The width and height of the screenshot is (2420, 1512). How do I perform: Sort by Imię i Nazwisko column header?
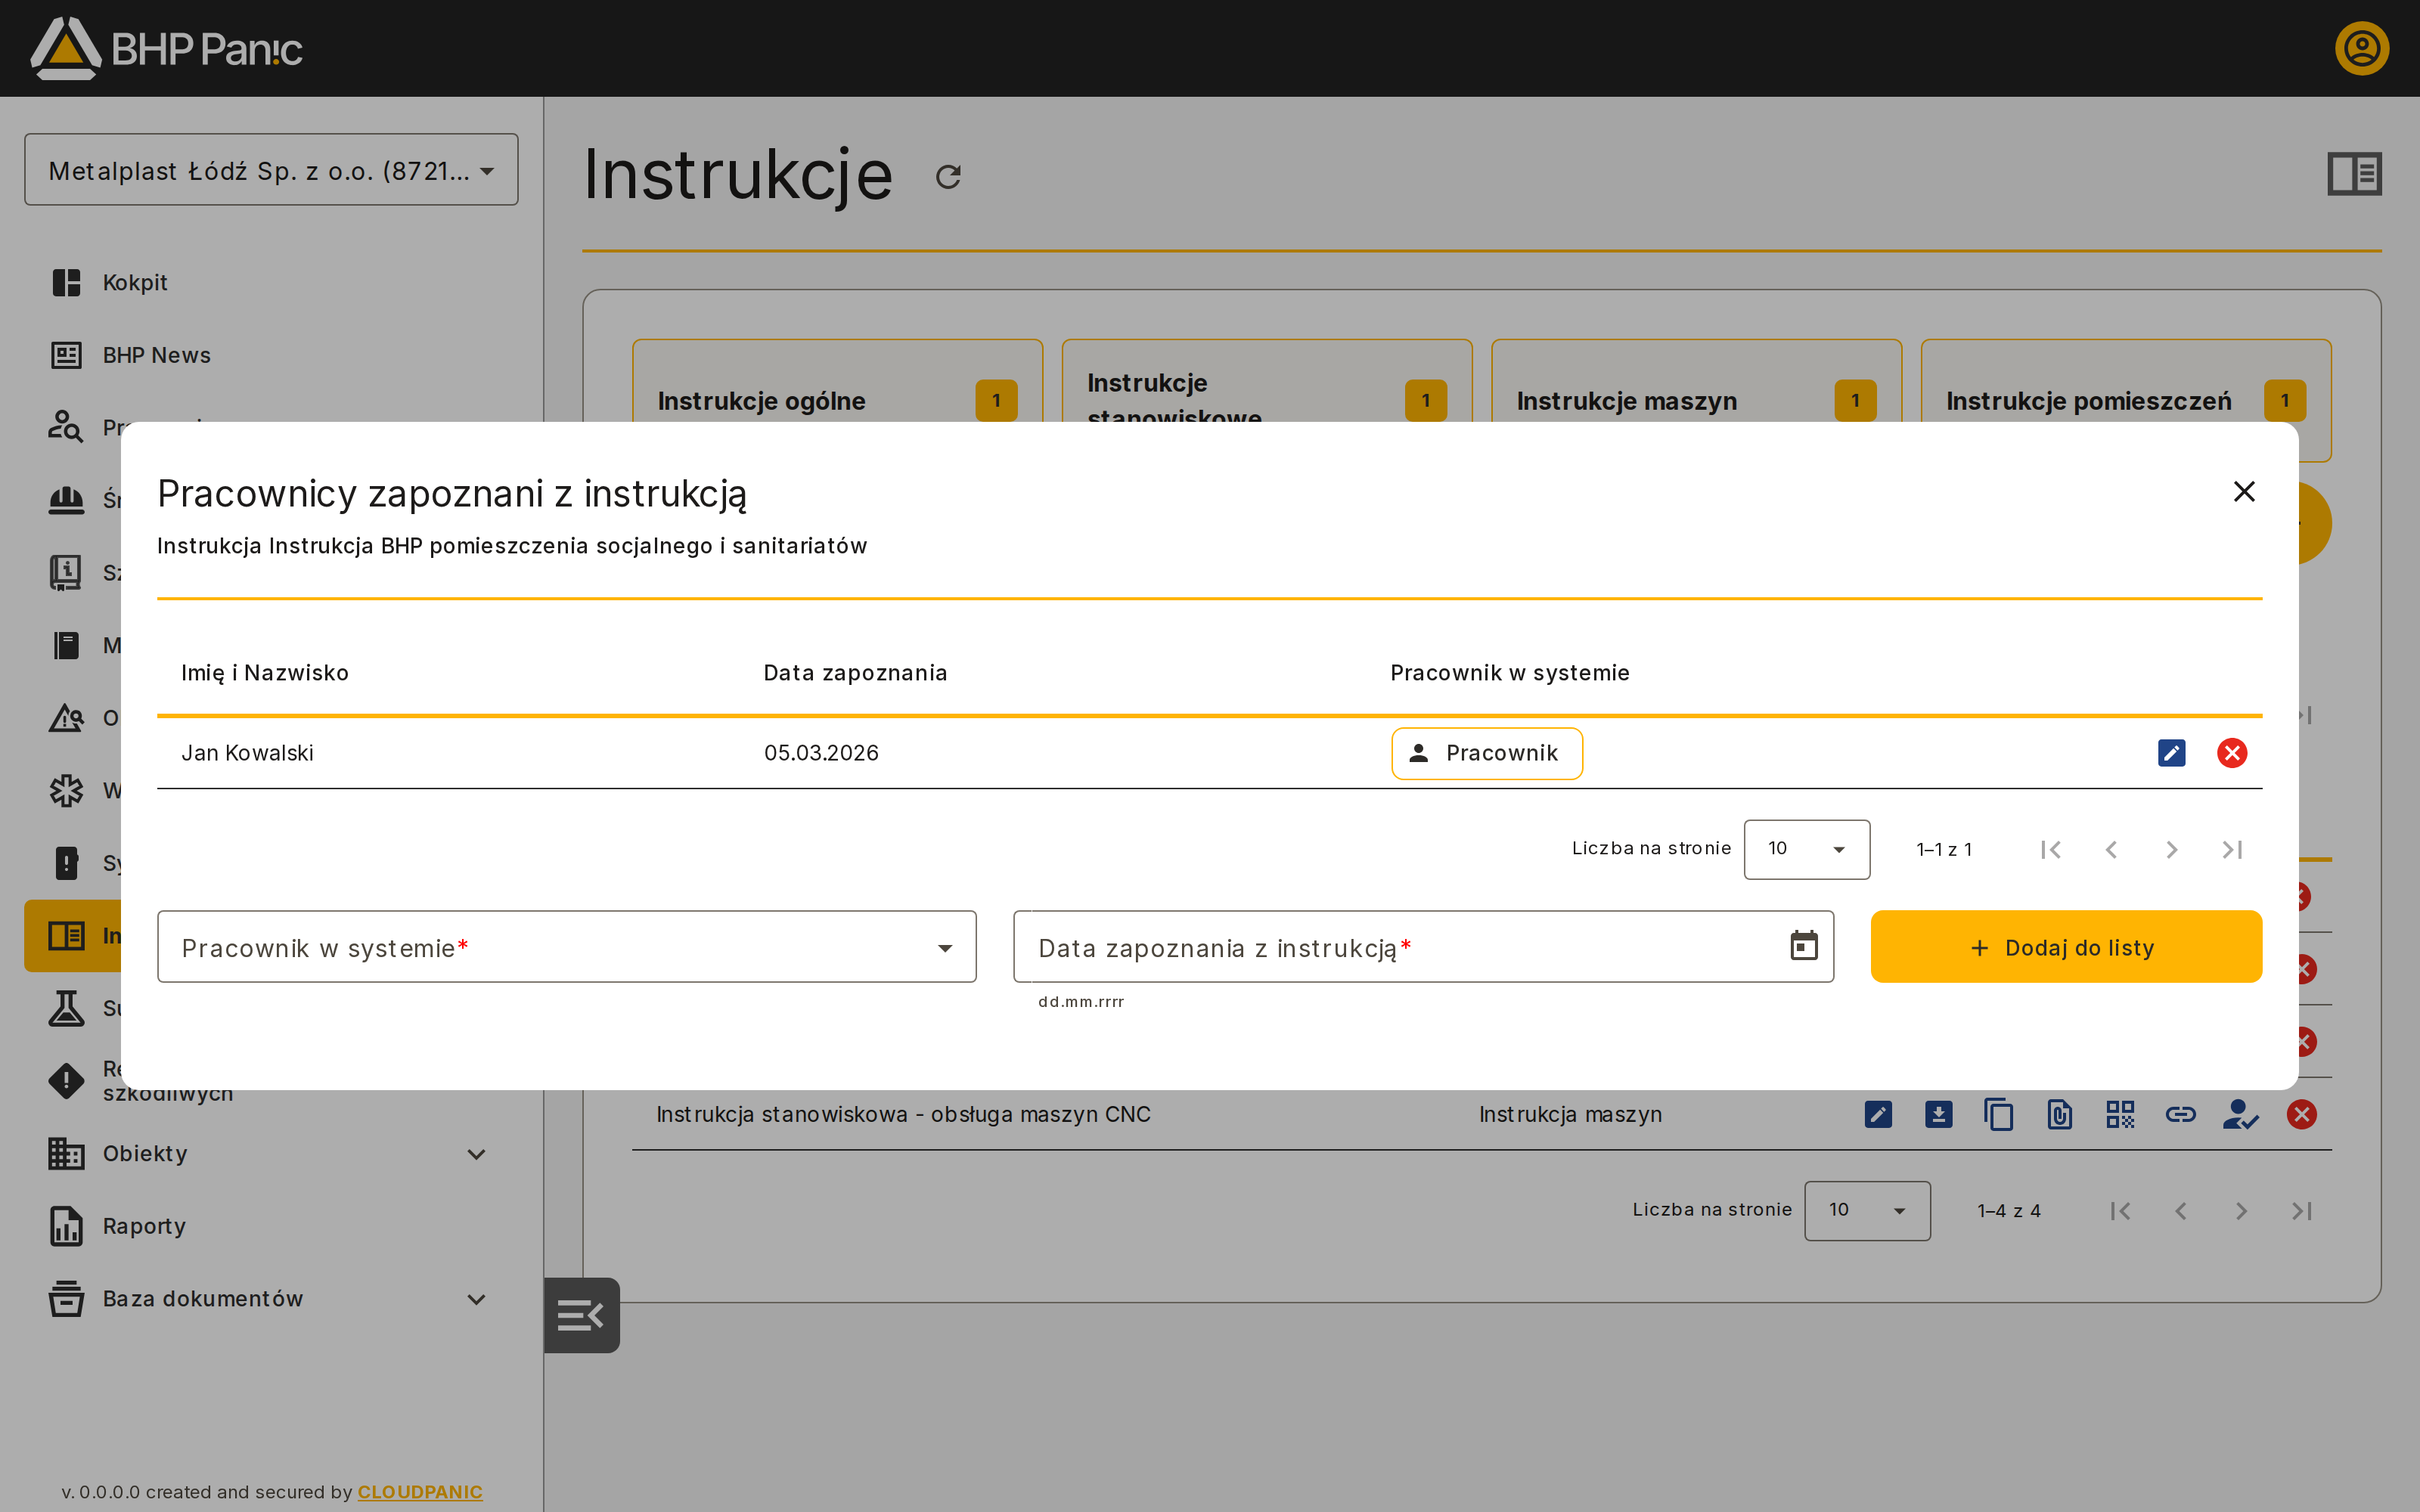[265, 673]
